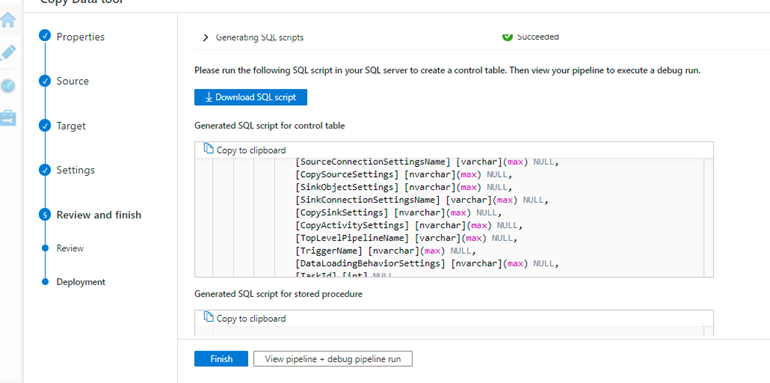The width and height of the screenshot is (770, 383).
Task: Open the Manage toolbox icon in sidebar
Action: [x=8, y=117]
